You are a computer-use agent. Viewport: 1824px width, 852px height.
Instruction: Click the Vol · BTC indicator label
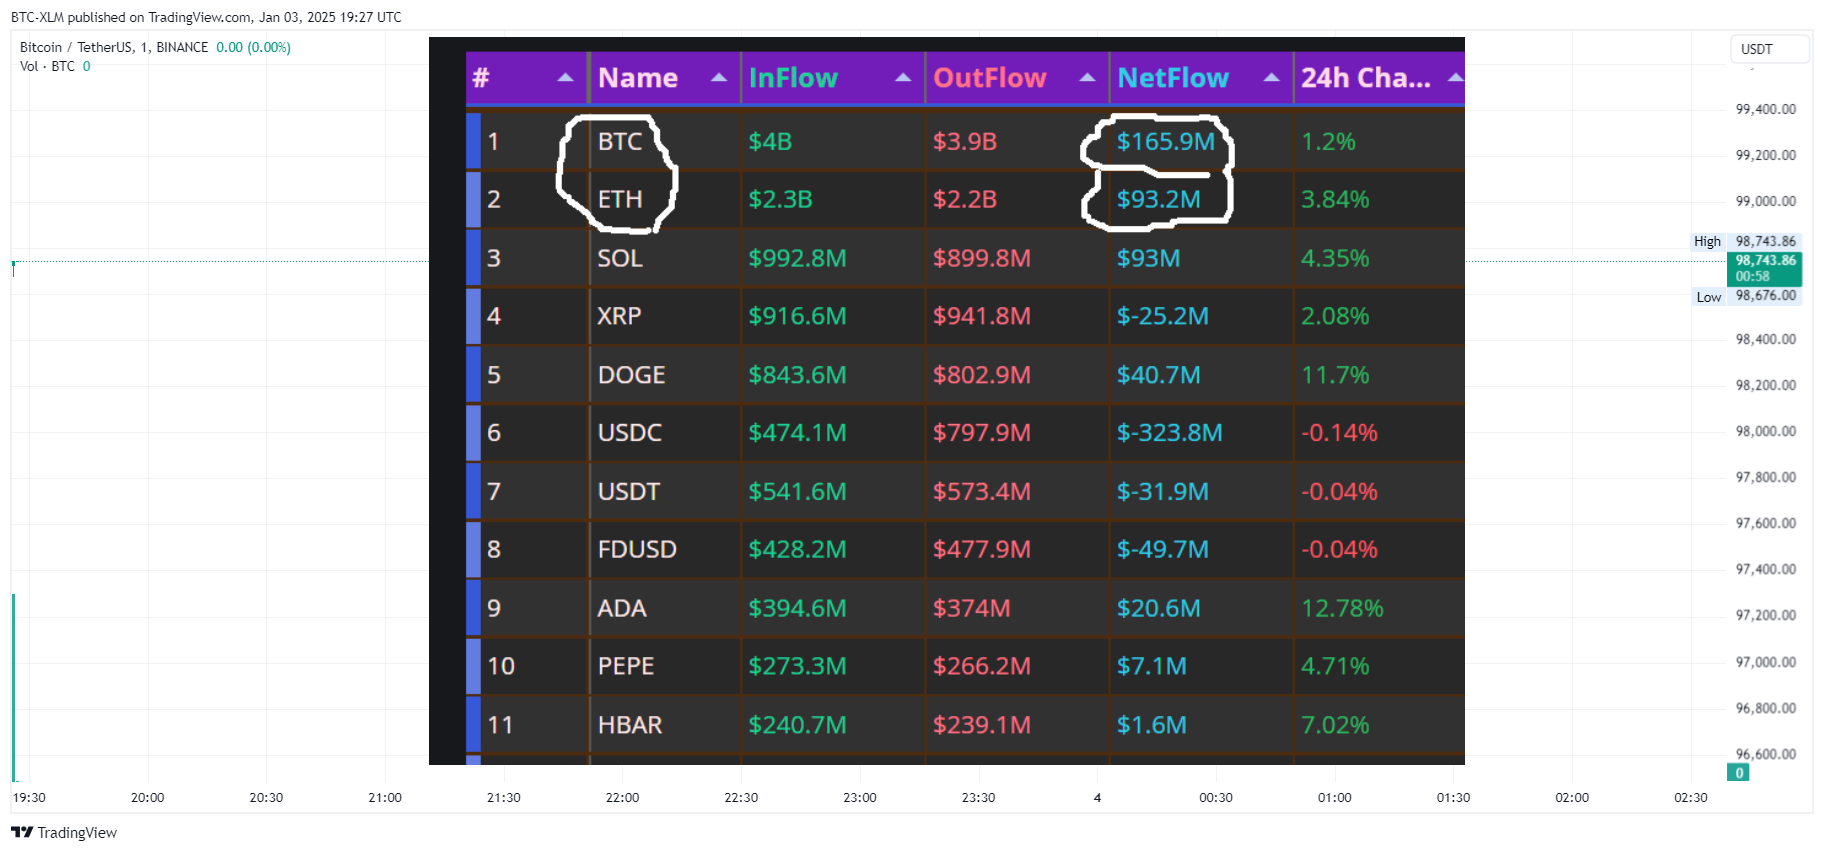47,66
